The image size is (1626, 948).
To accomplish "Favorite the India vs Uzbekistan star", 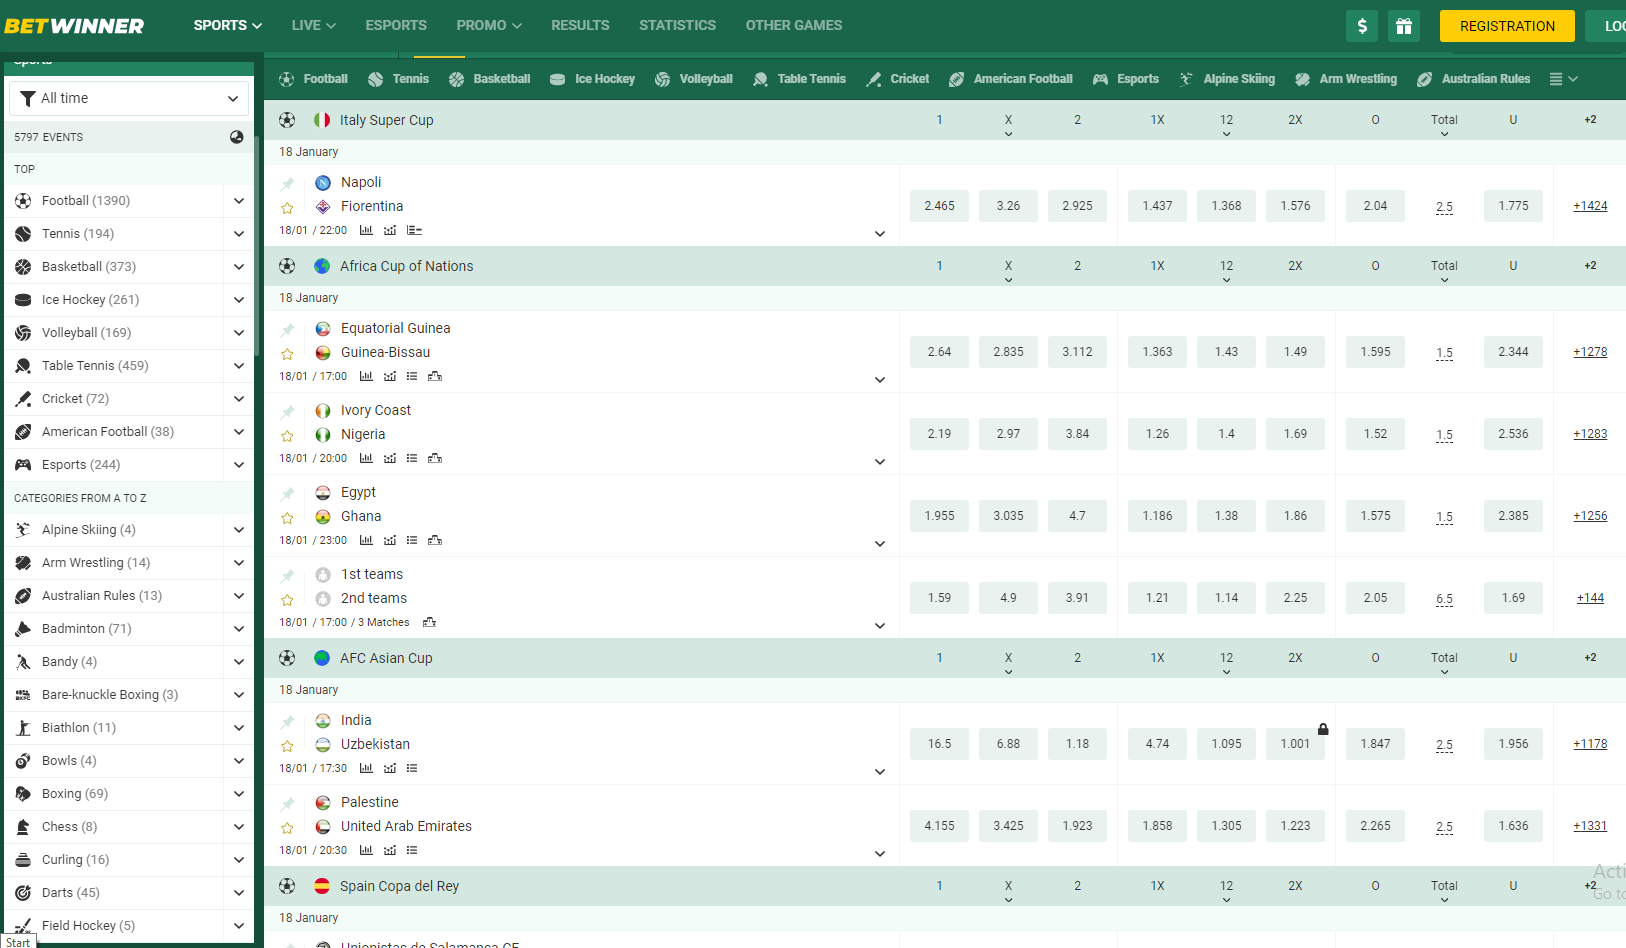I will [288, 746].
